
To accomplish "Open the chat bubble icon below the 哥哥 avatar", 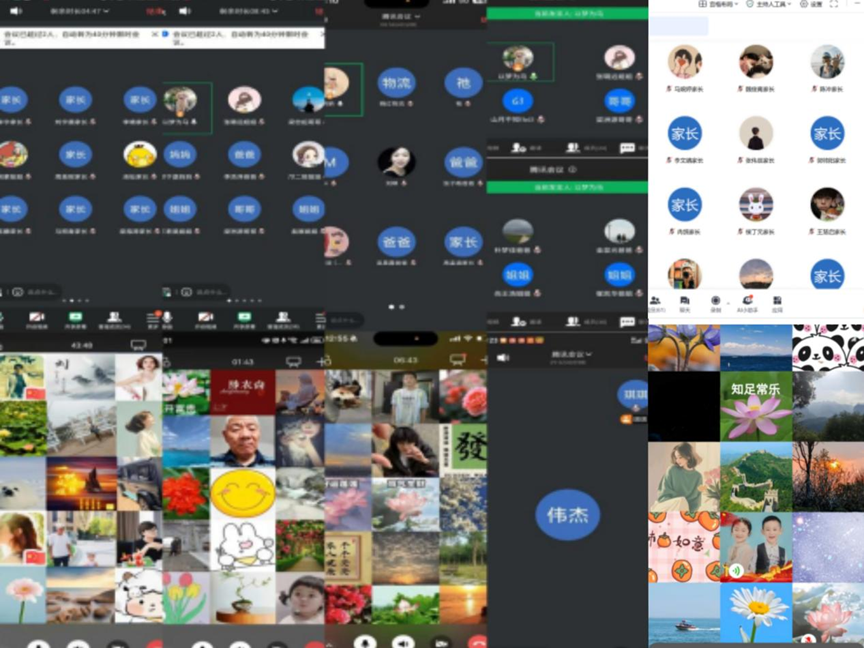I will tap(627, 147).
